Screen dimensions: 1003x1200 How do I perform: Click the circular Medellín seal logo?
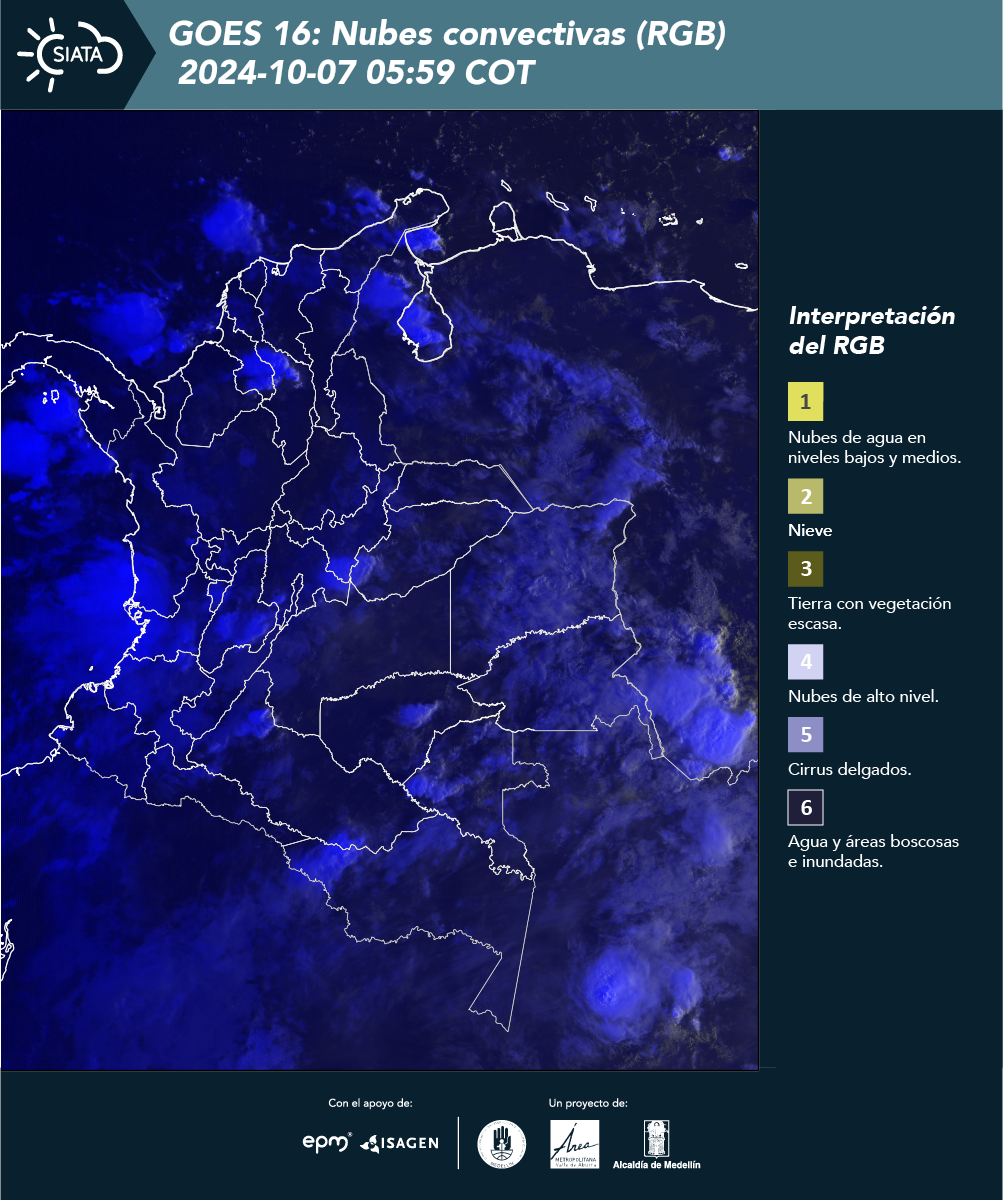(501, 1144)
